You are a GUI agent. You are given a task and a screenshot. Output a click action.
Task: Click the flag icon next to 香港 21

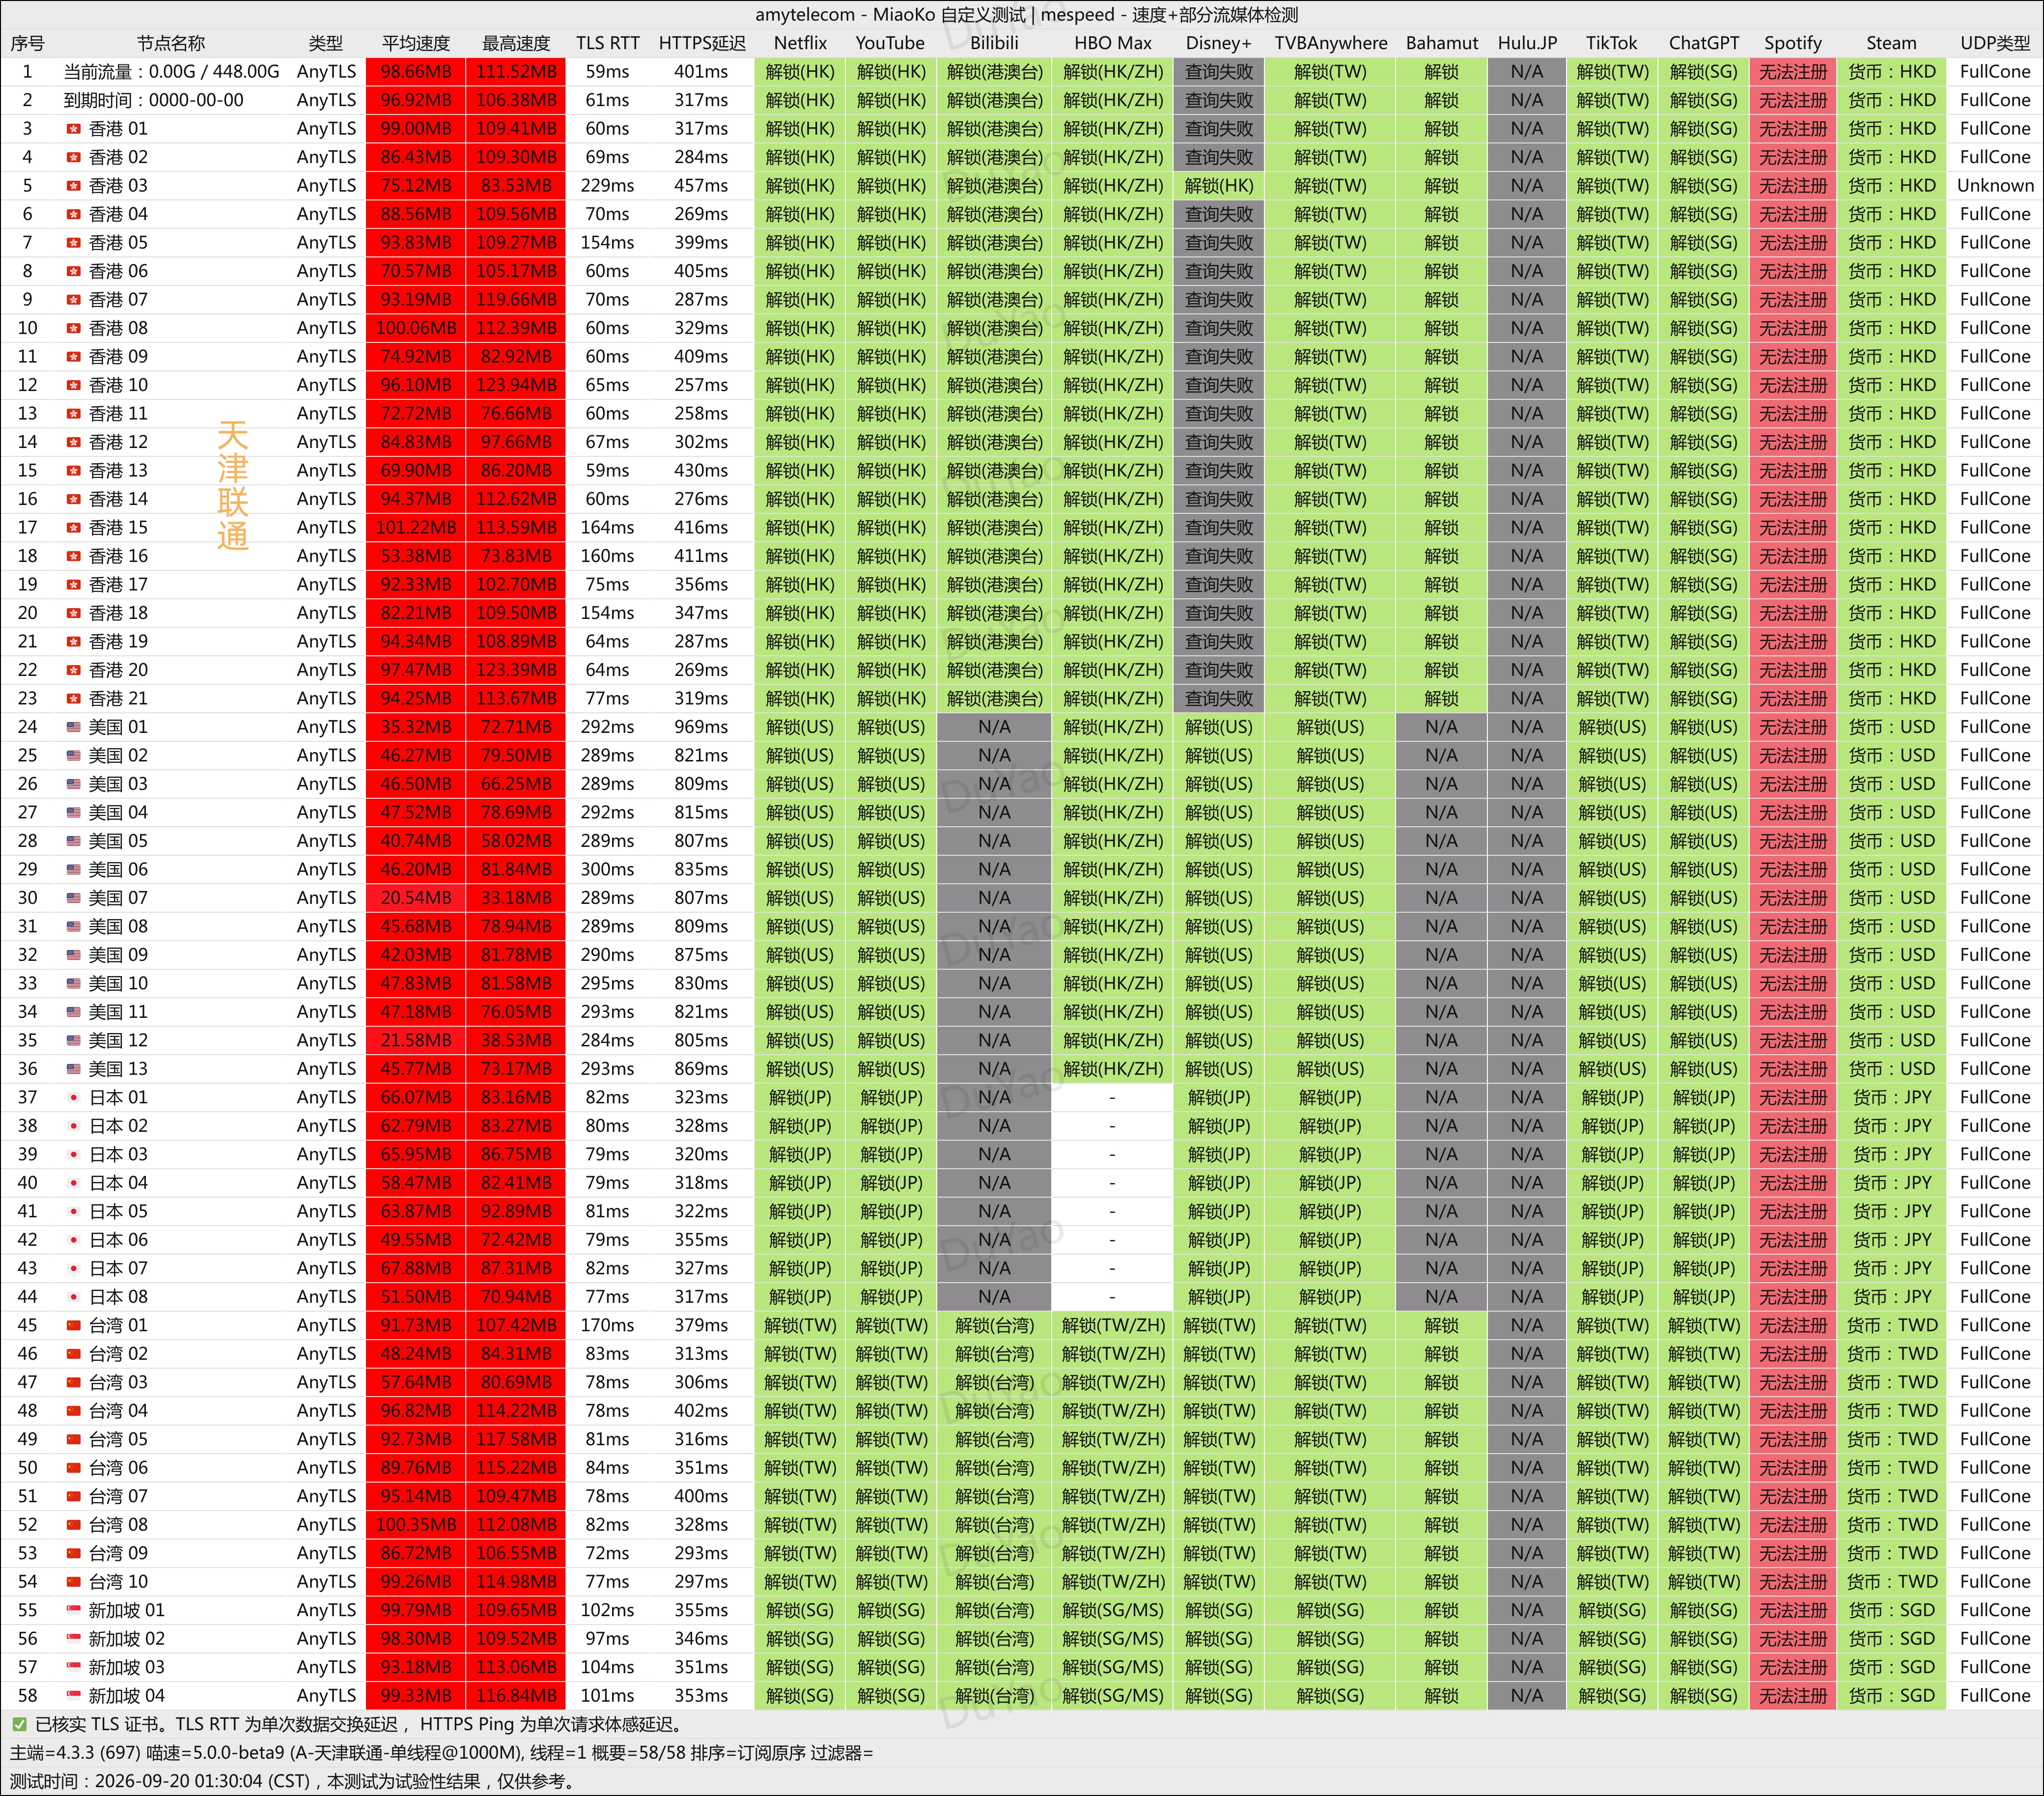73,699
